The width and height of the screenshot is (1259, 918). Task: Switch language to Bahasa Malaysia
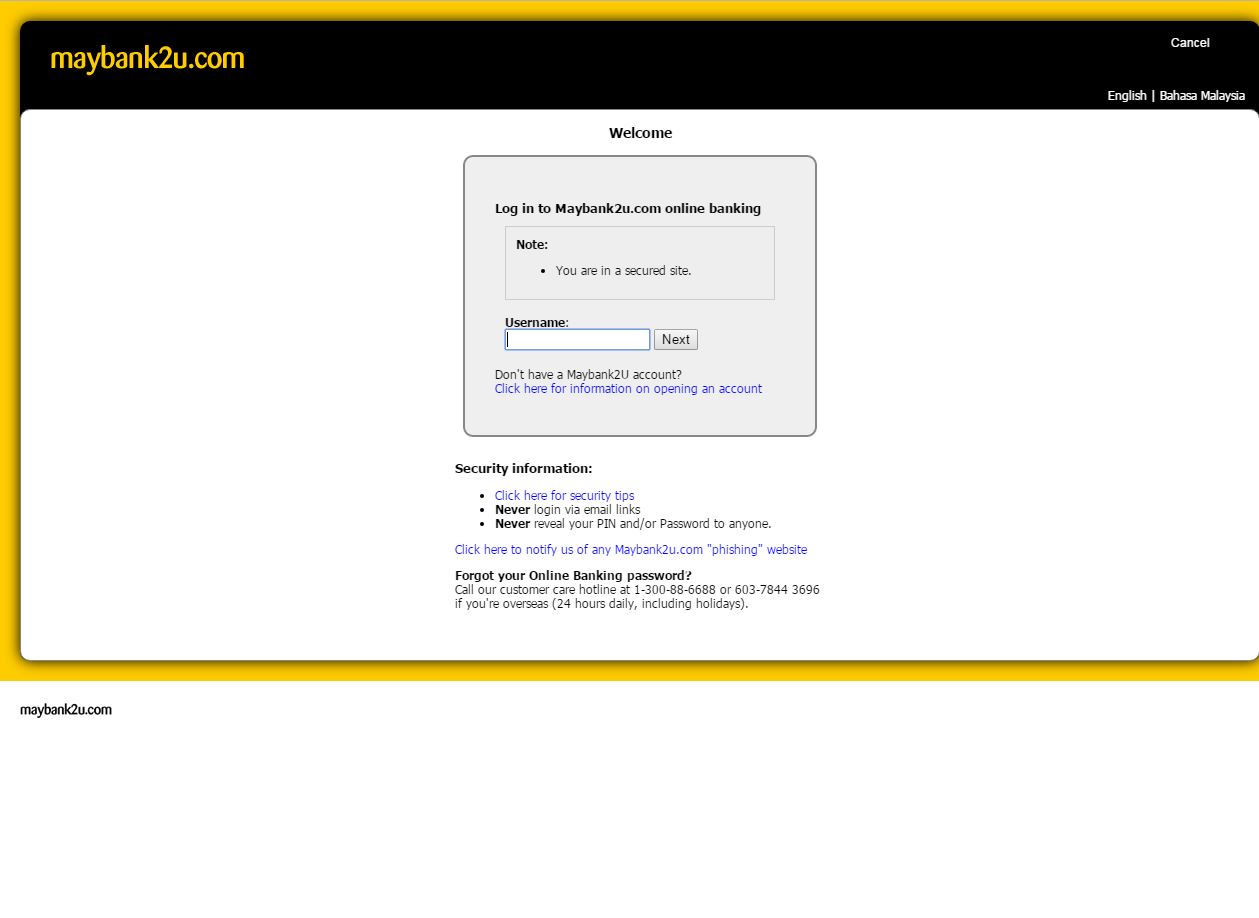[x=1202, y=96]
